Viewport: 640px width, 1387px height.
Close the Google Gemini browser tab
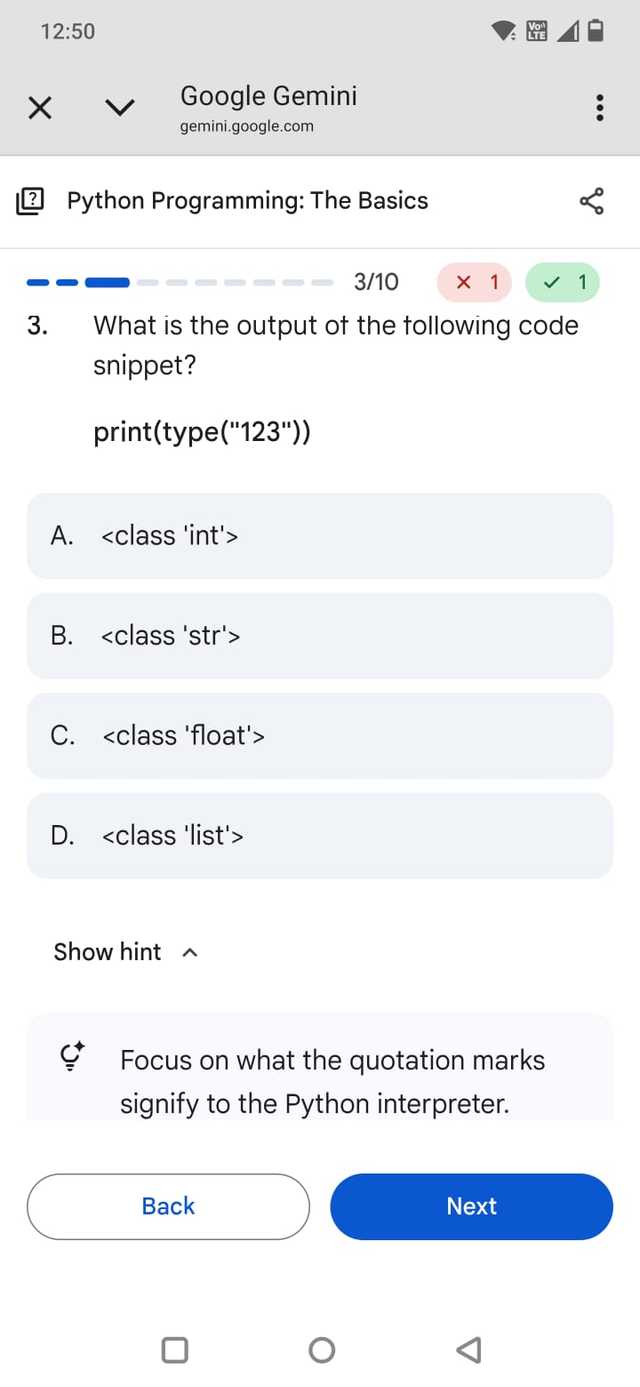pyautogui.click(x=40, y=108)
